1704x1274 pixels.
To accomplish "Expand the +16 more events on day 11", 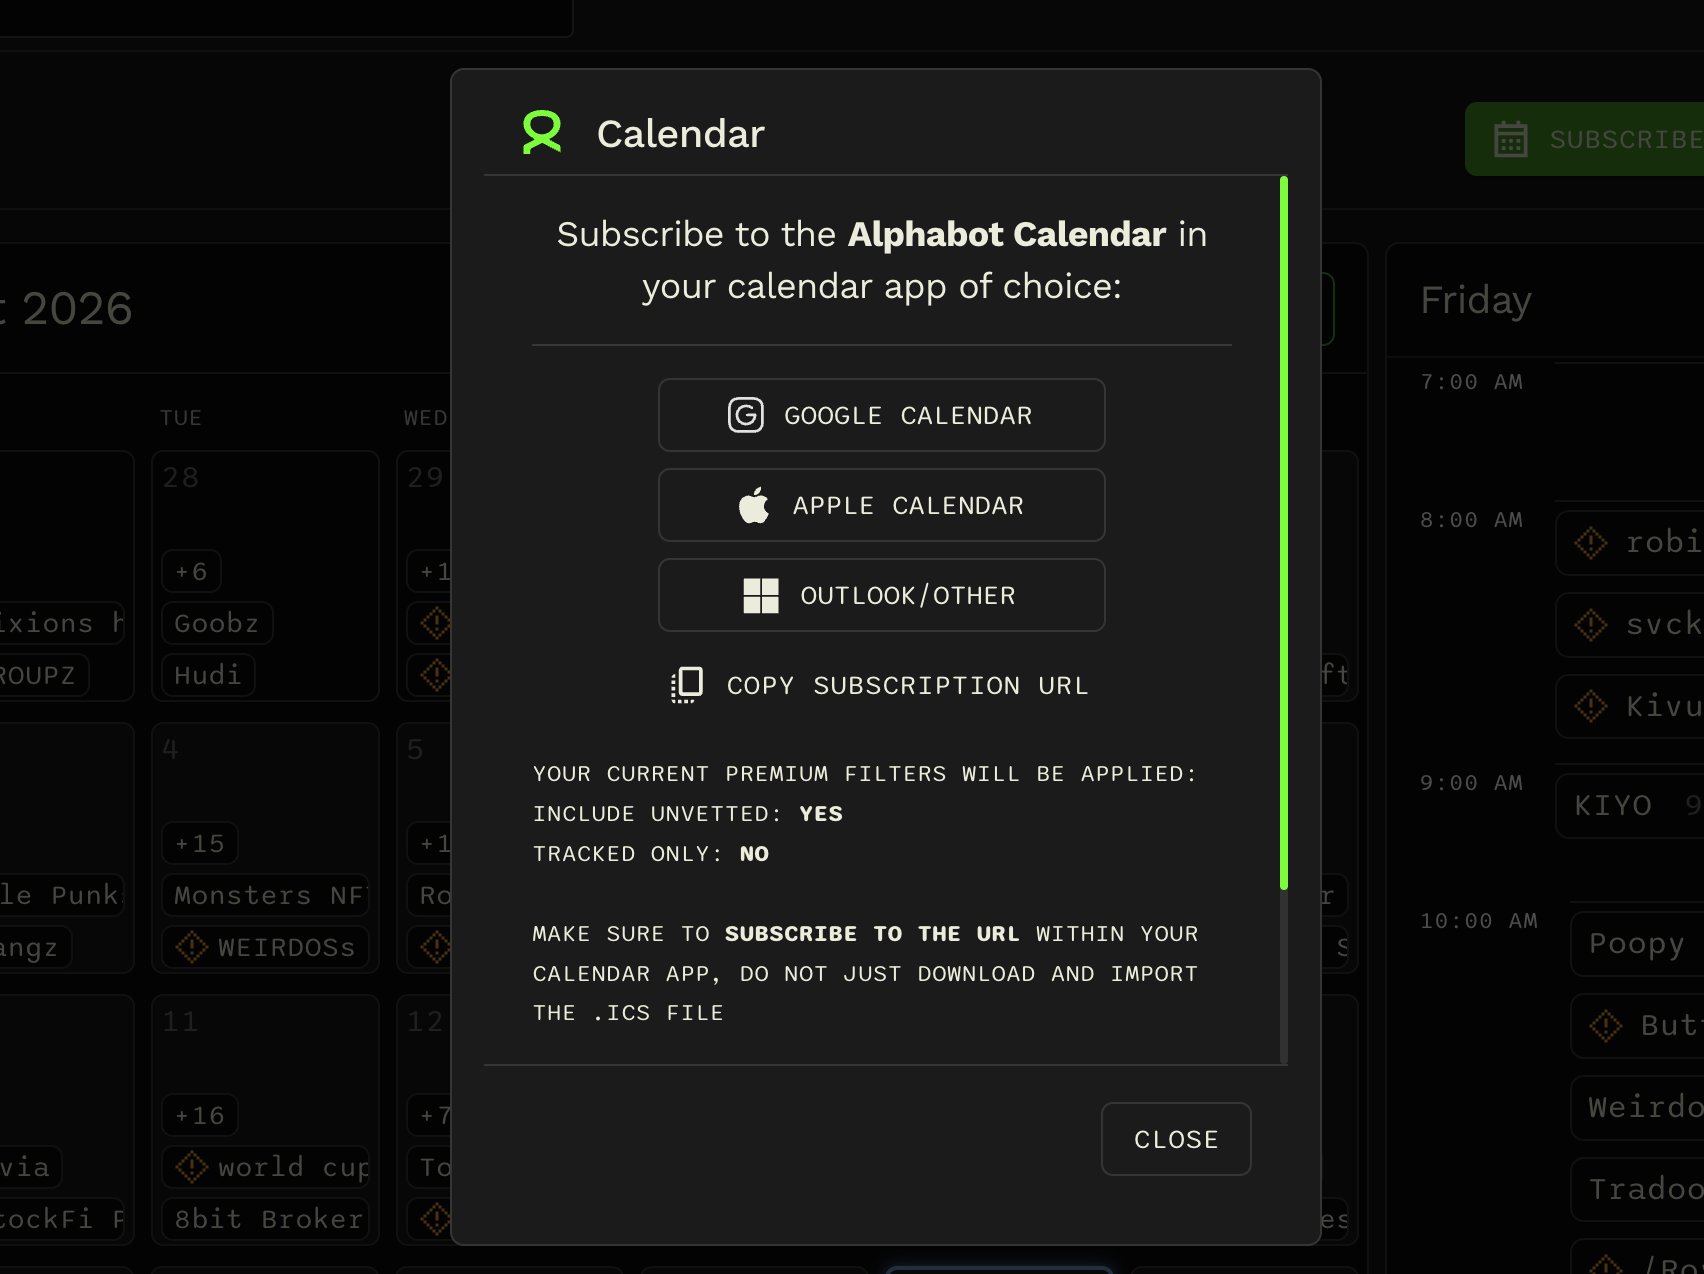I will 200,1115.
